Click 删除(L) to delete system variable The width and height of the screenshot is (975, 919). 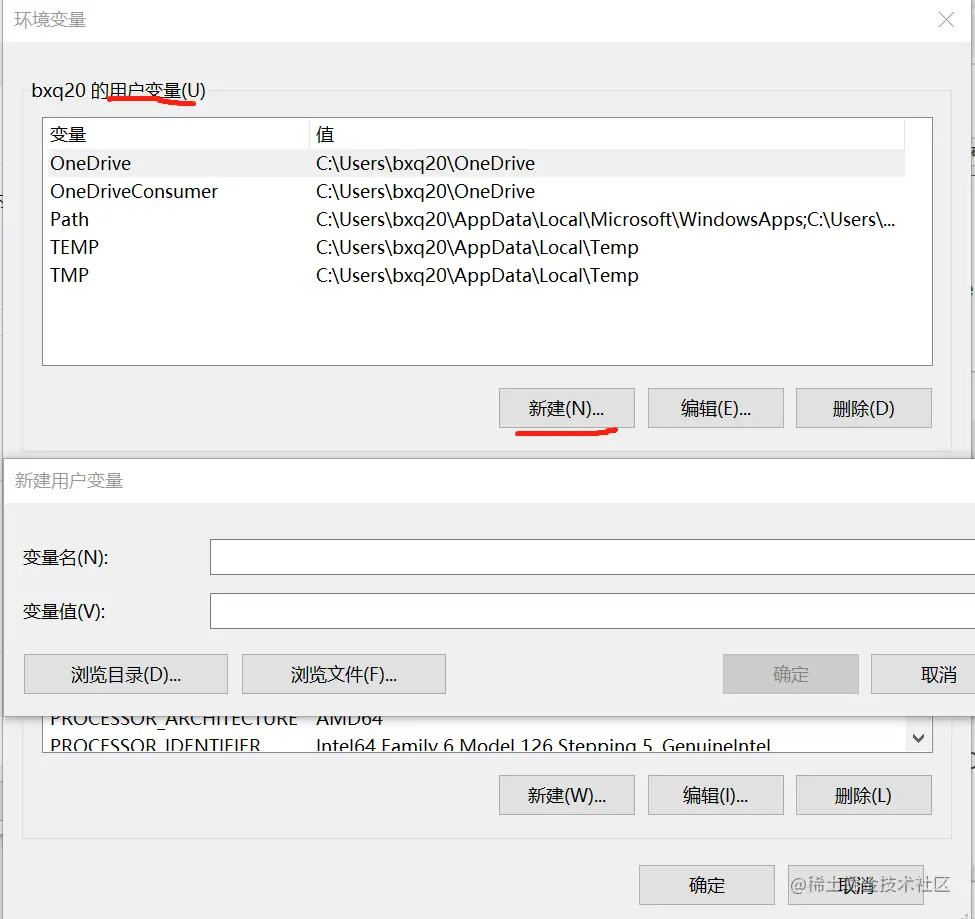click(863, 794)
